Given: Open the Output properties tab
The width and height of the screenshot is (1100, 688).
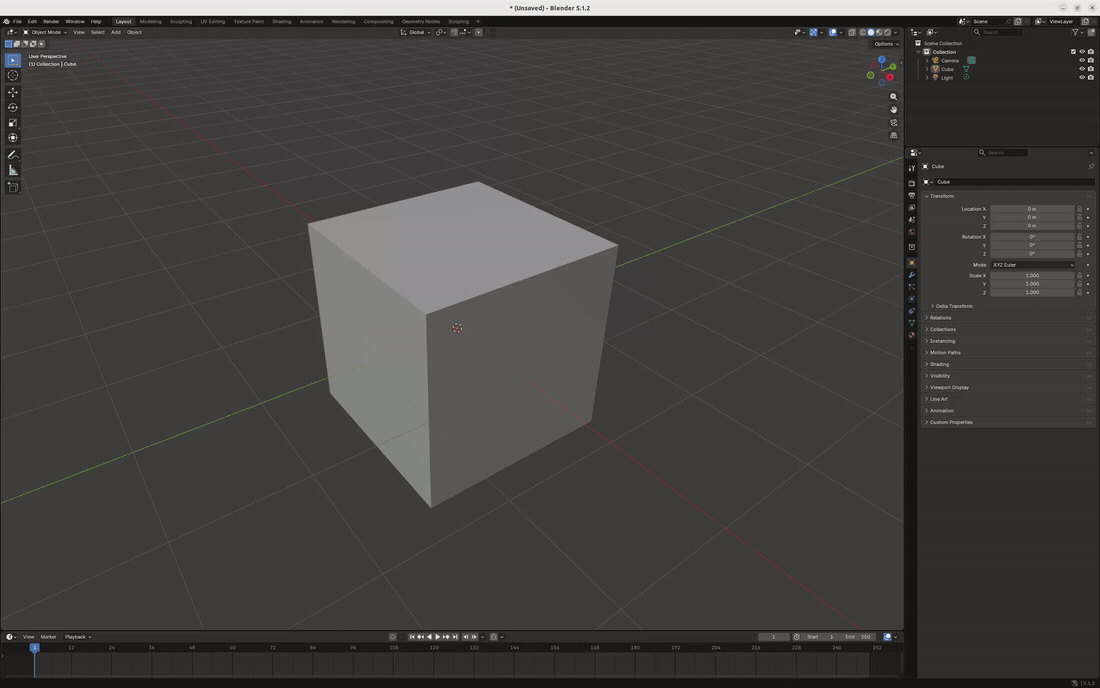Looking at the screenshot, I should [911, 196].
